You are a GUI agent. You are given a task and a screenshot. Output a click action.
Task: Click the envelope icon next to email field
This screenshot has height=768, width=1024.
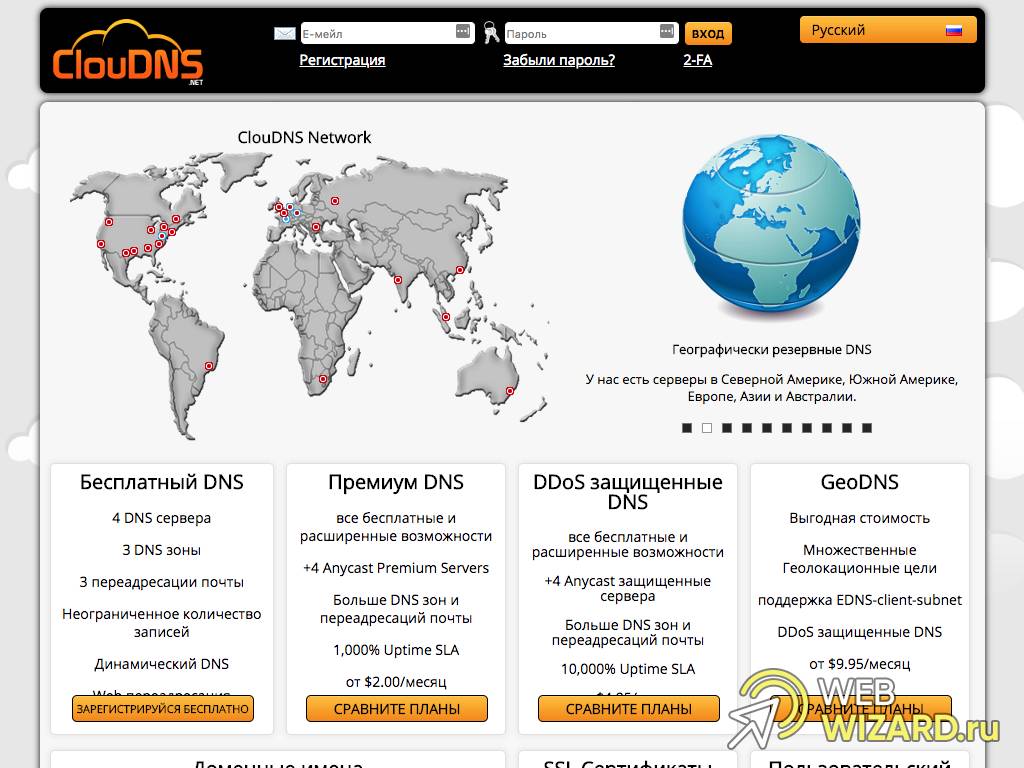(283, 31)
